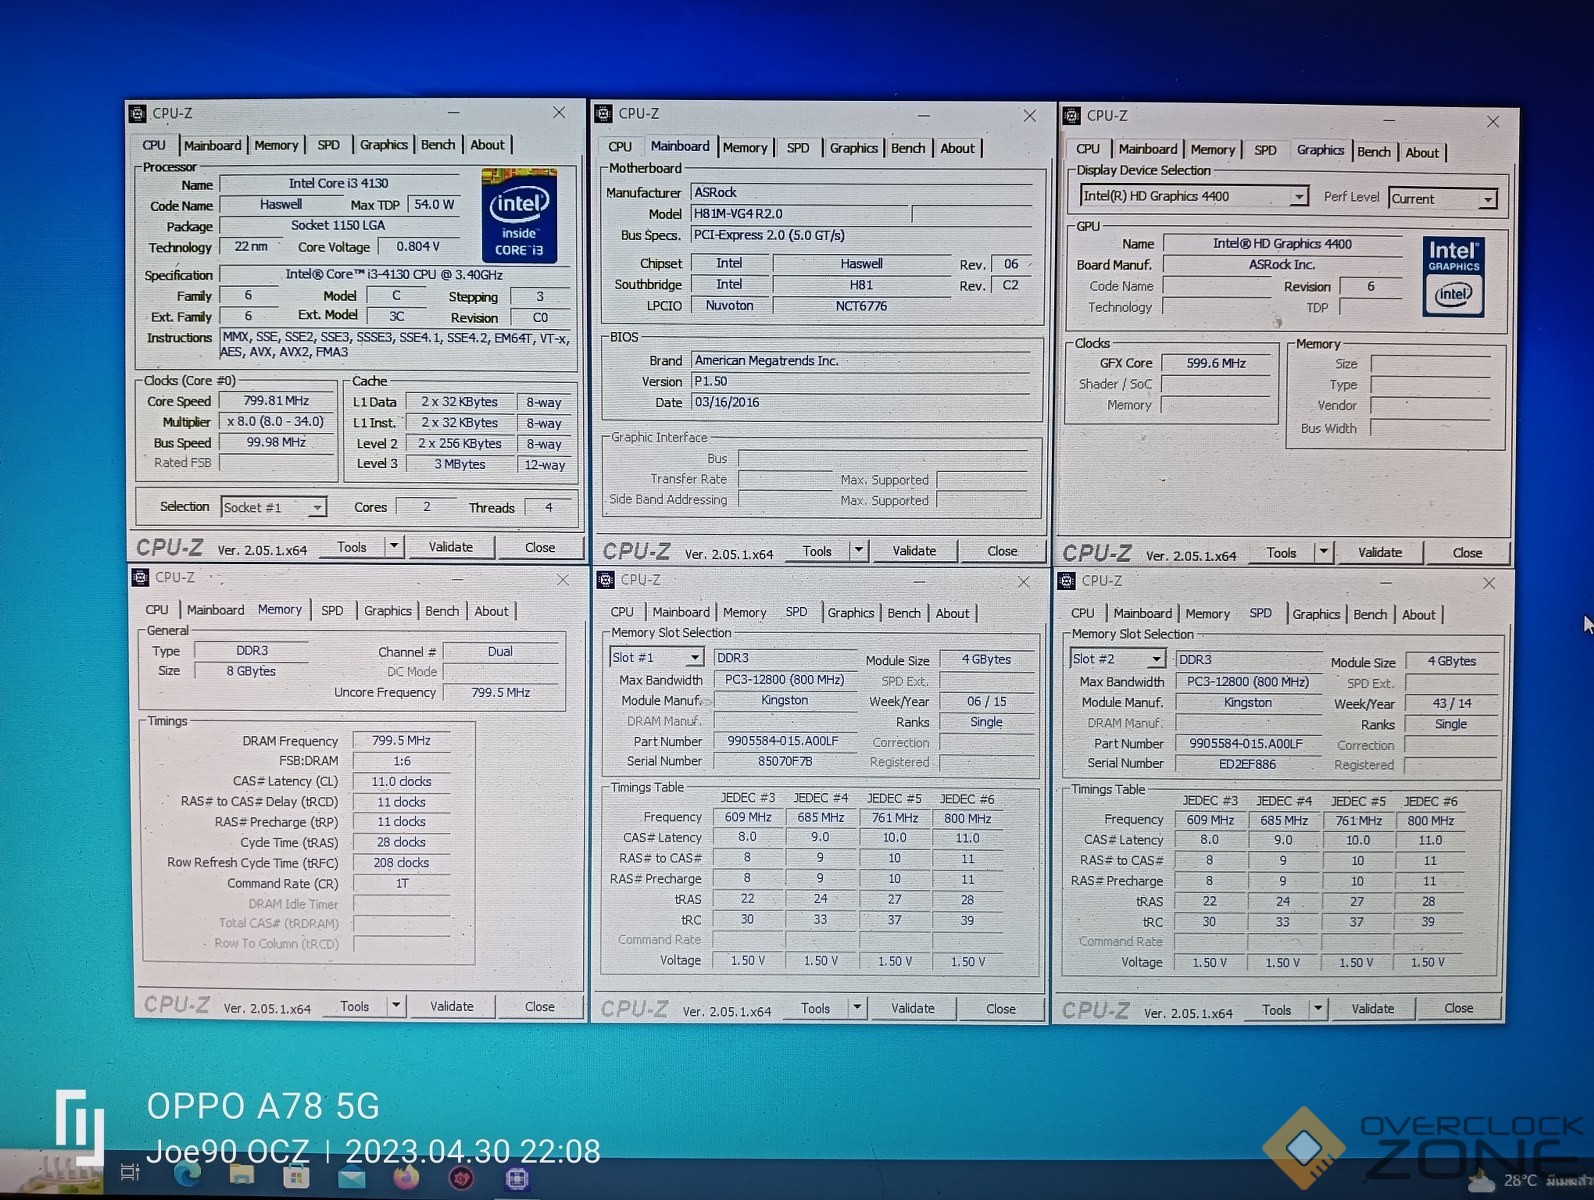The width and height of the screenshot is (1594, 1200).
Task: Click the Intel Graphics logo badge
Action: (1453, 277)
